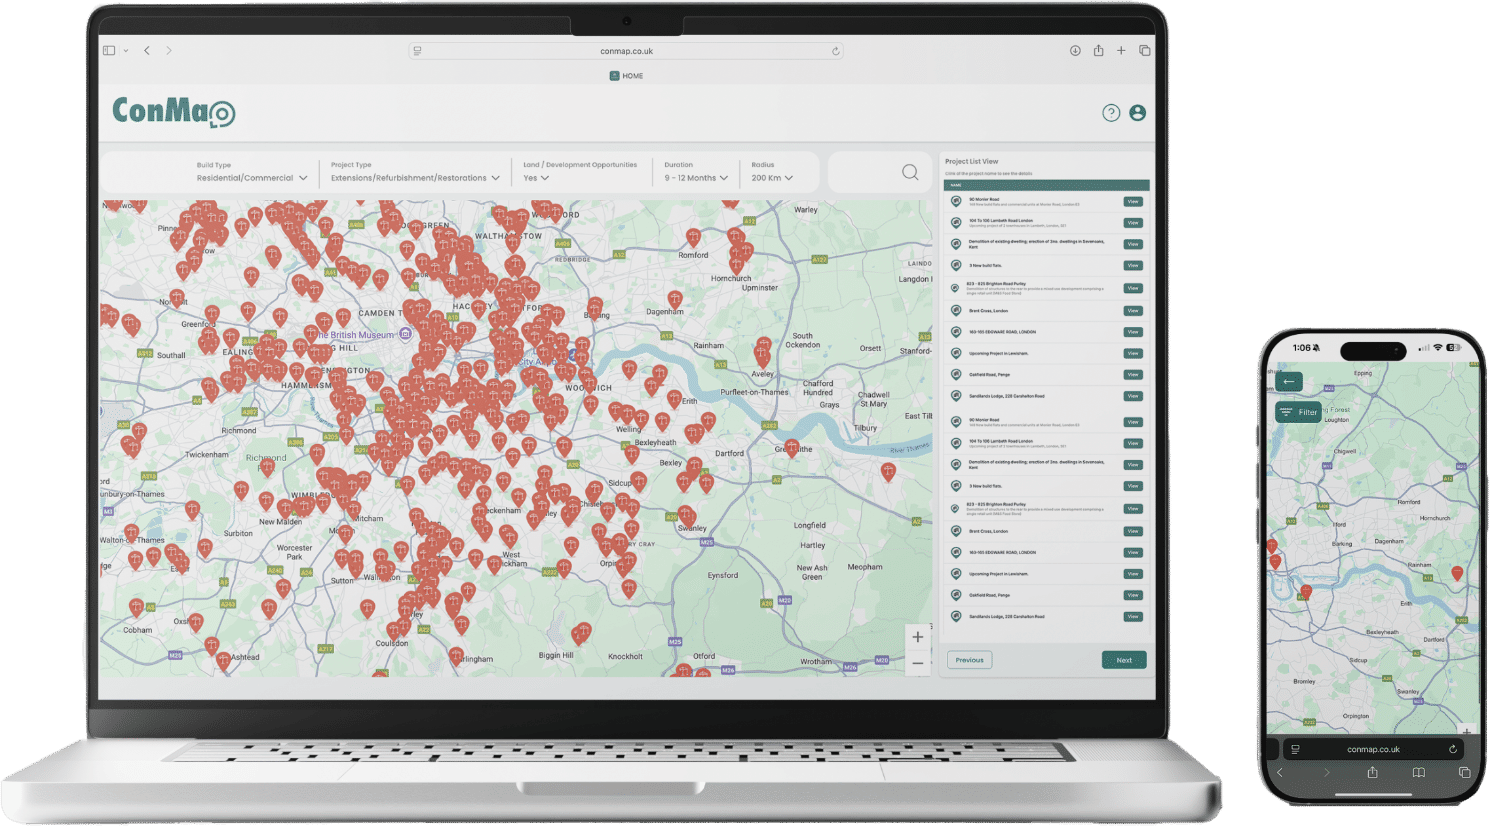Click the Next button in project list
Screen dimensions: 1490x826
(x=1124, y=660)
